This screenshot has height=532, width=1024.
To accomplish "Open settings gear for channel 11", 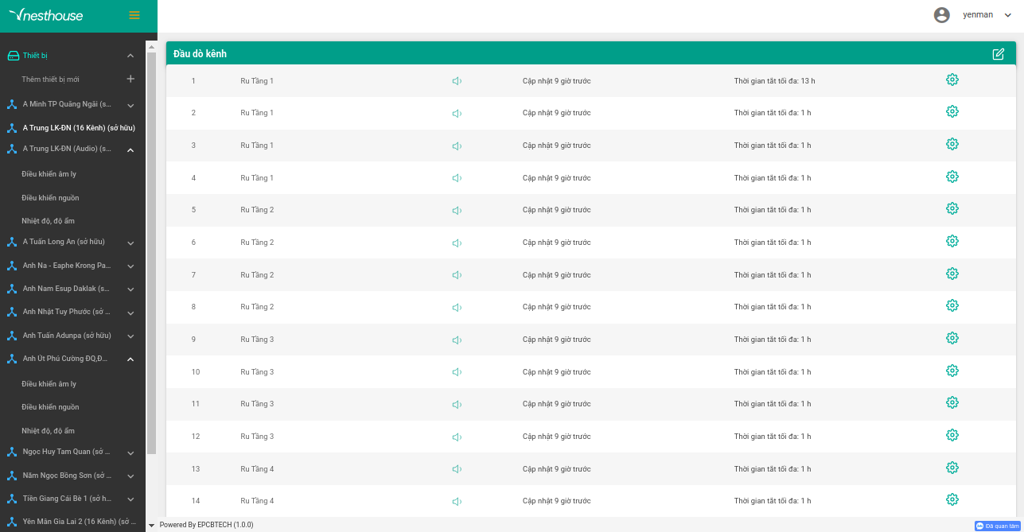I will (952, 403).
